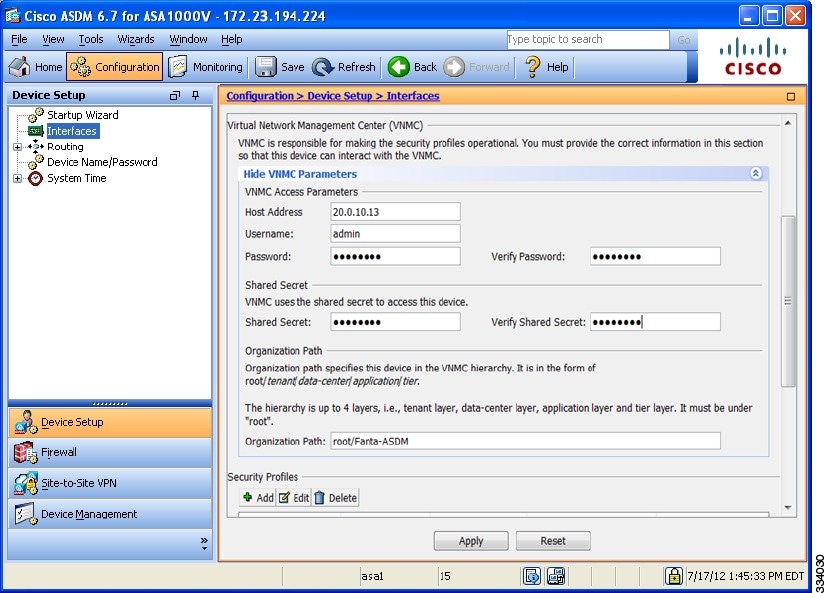Select Interfaces in the Device Setup tree
Viewport: 827px width, 593px height.
click(72, 131)
